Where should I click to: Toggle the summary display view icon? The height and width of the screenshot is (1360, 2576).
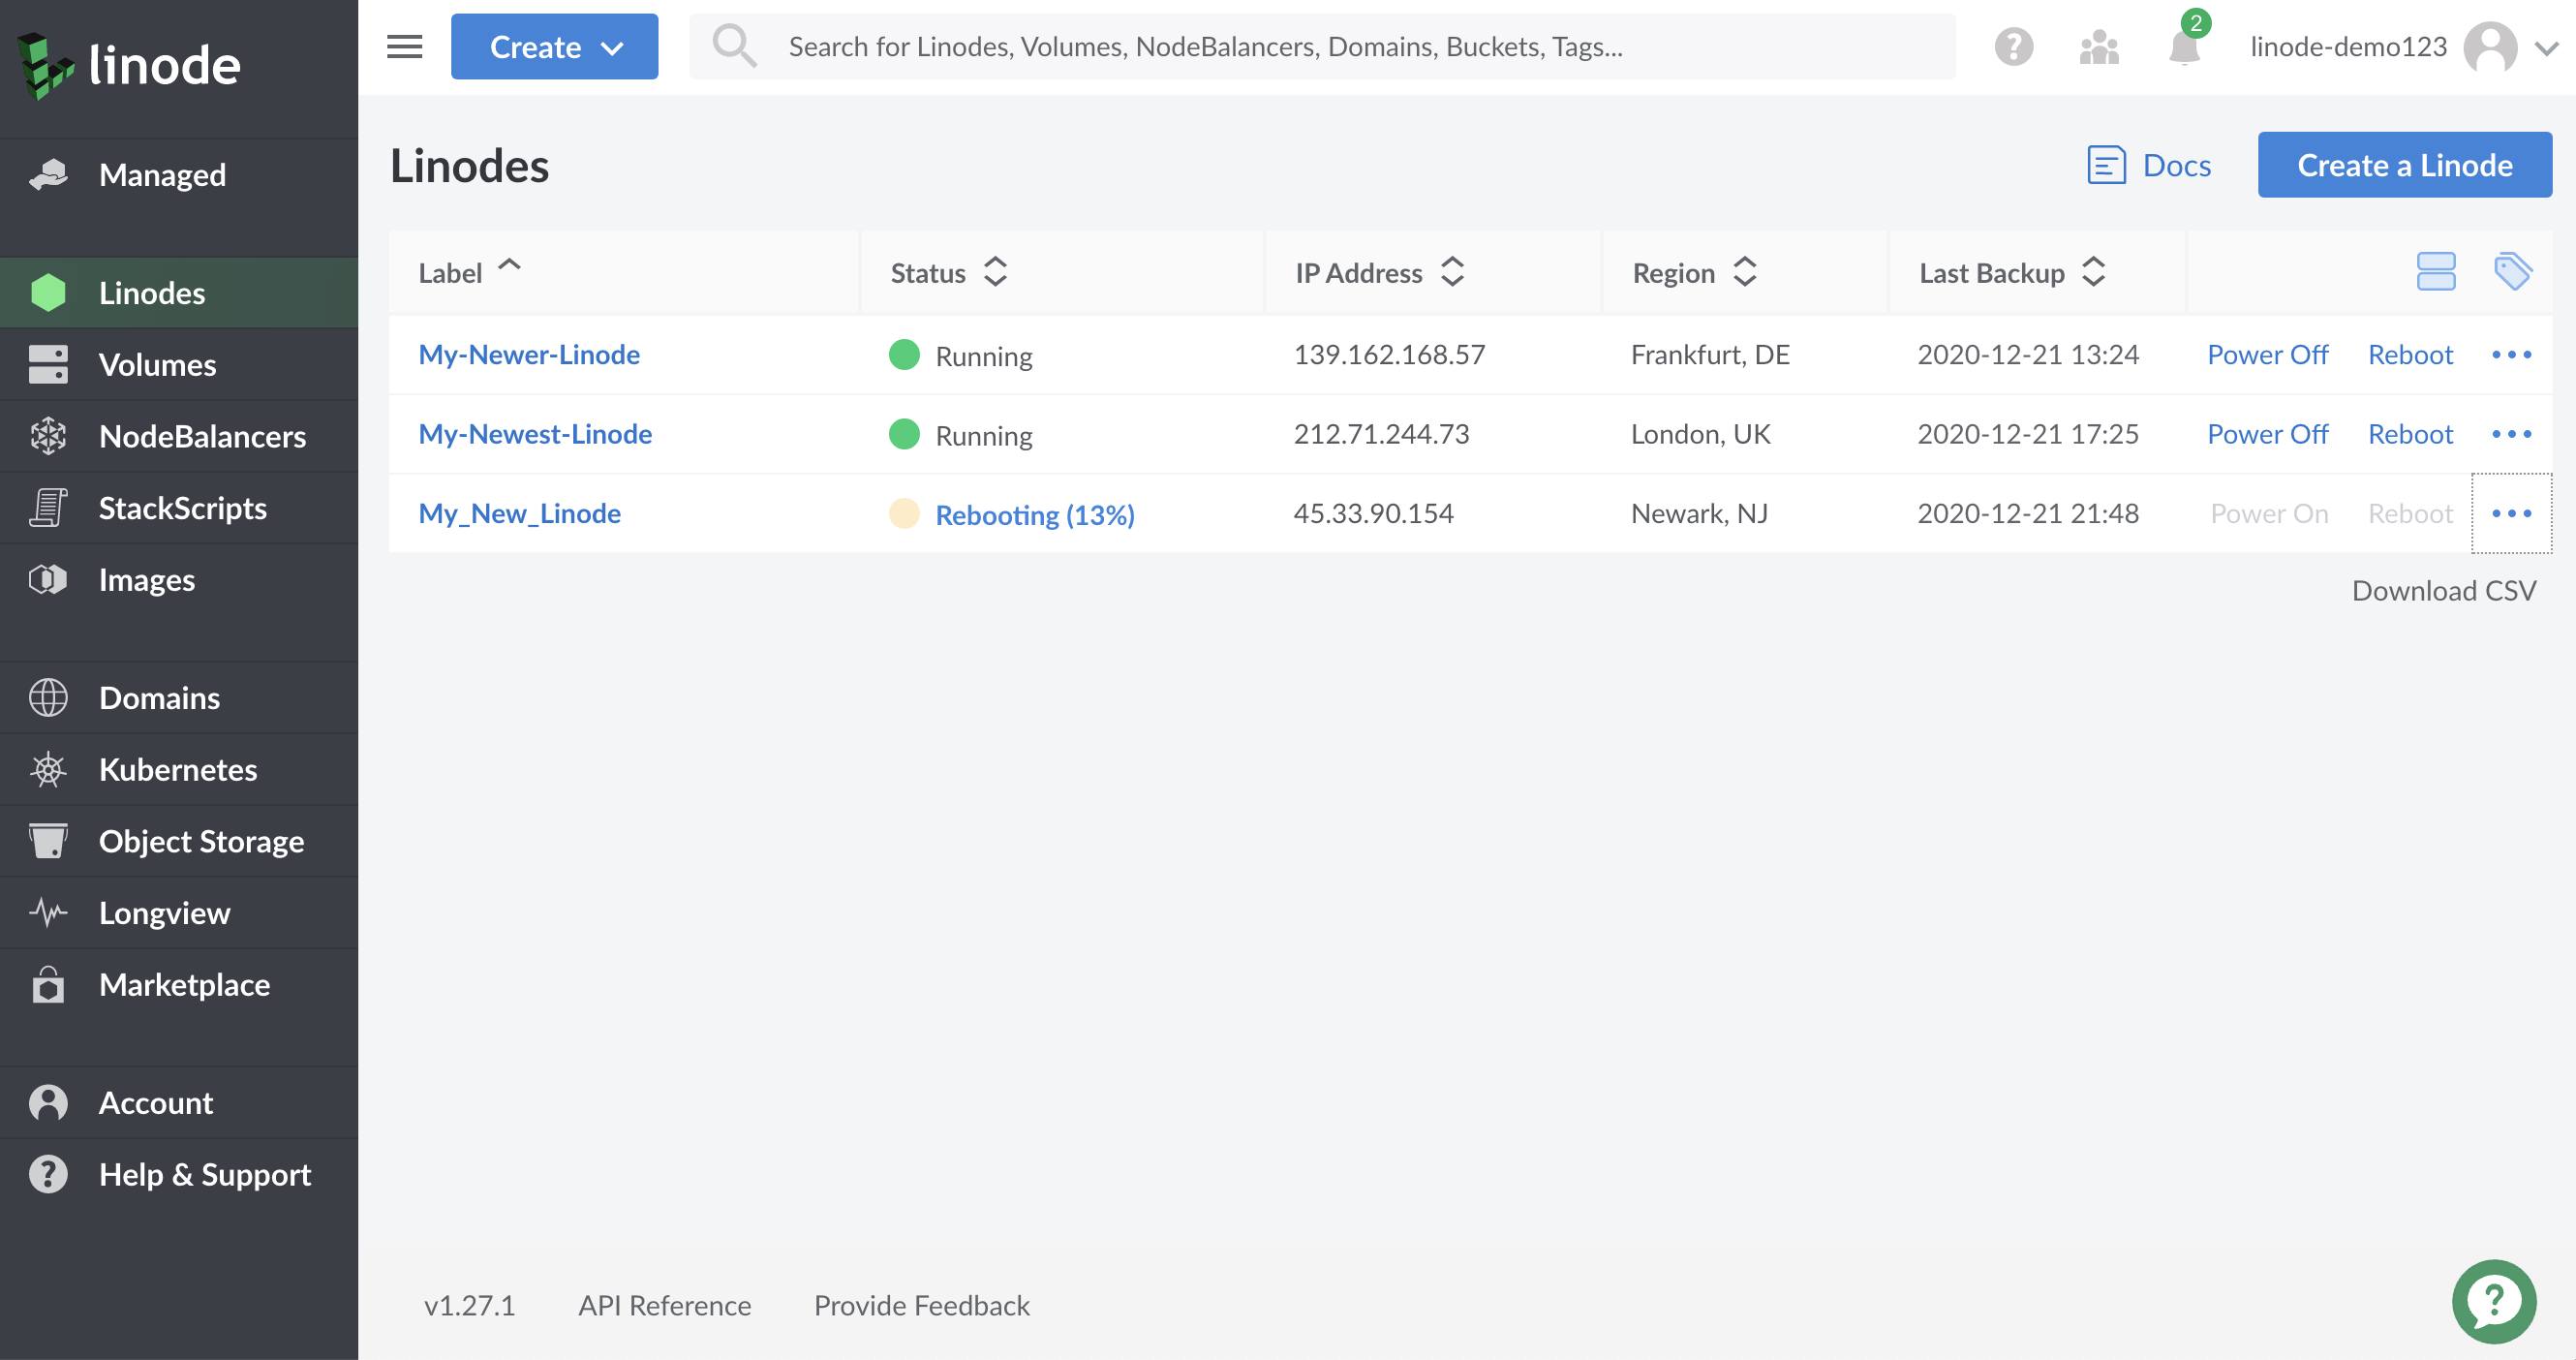(x=2435, y=270)
